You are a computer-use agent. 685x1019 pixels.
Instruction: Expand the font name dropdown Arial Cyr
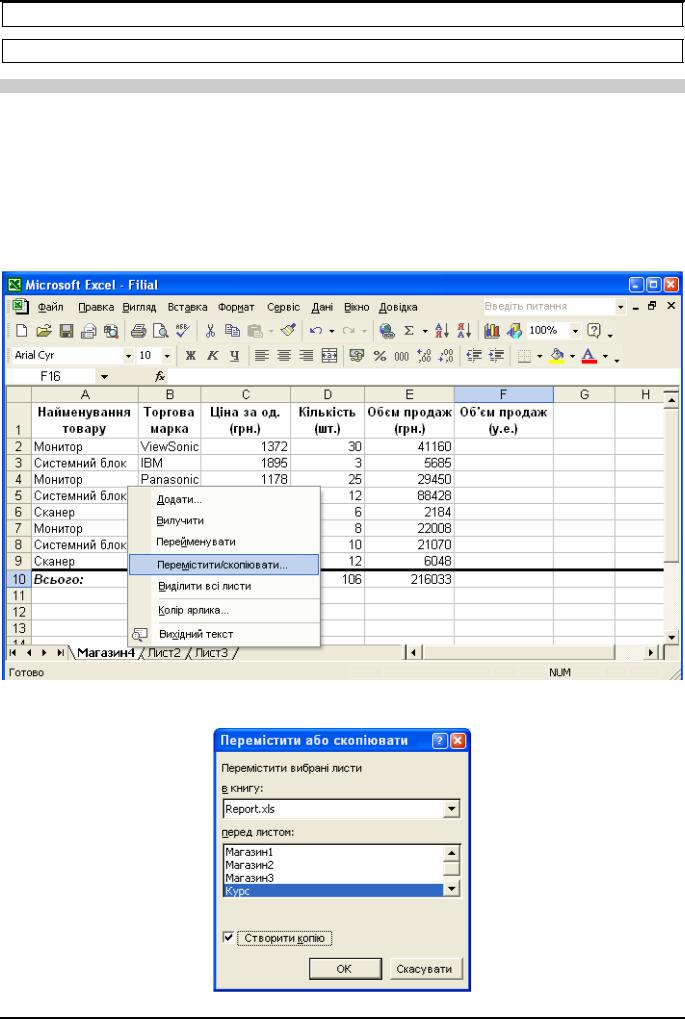click(128, 355)
